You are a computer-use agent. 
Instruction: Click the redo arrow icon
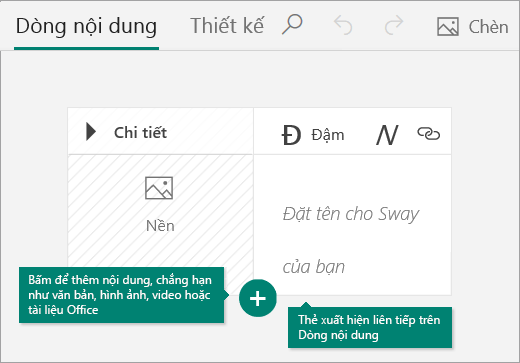pos(394,25)
